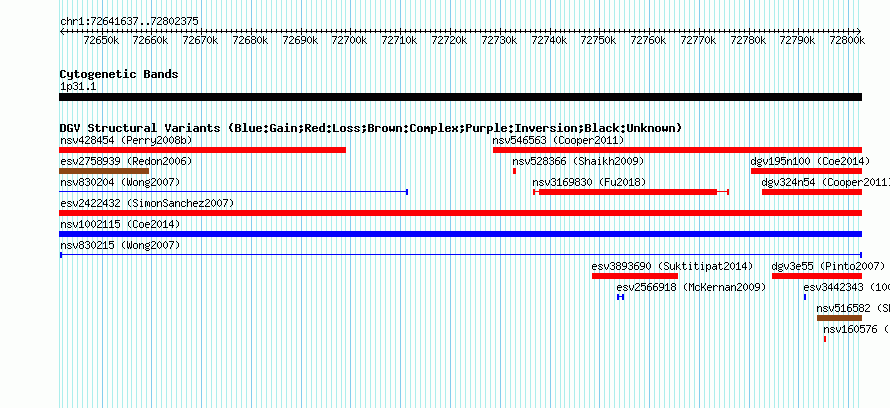Click the 72770k ruler tick label
890x408 pixels.
pyautogui.click(x=698, y=41)
